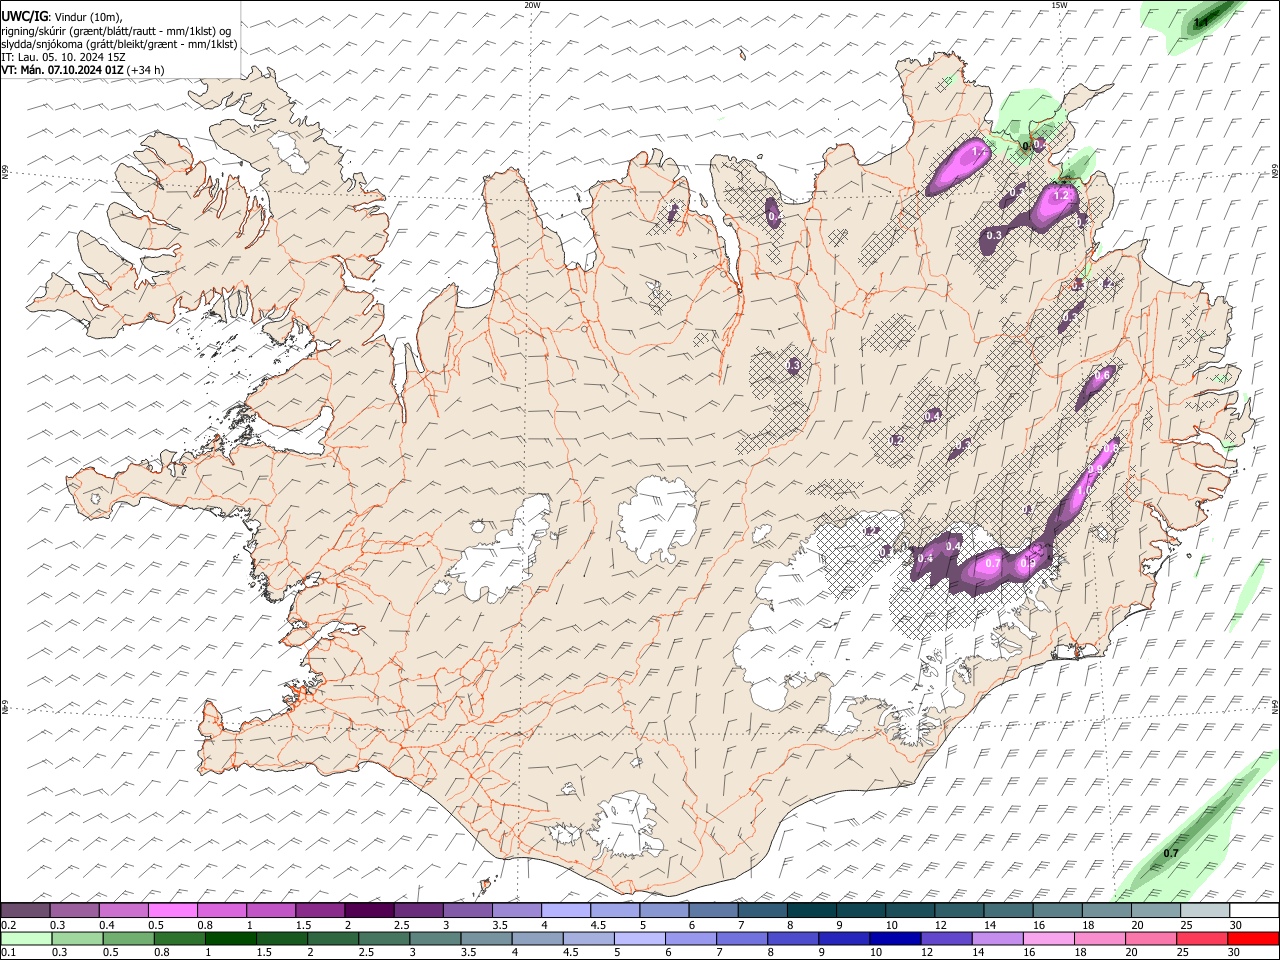Image resolution: width=1280 pixels, height=960 pixels.
Task: Pick the dark teal 8 swatch, top legend row
Action: (812, 911)
